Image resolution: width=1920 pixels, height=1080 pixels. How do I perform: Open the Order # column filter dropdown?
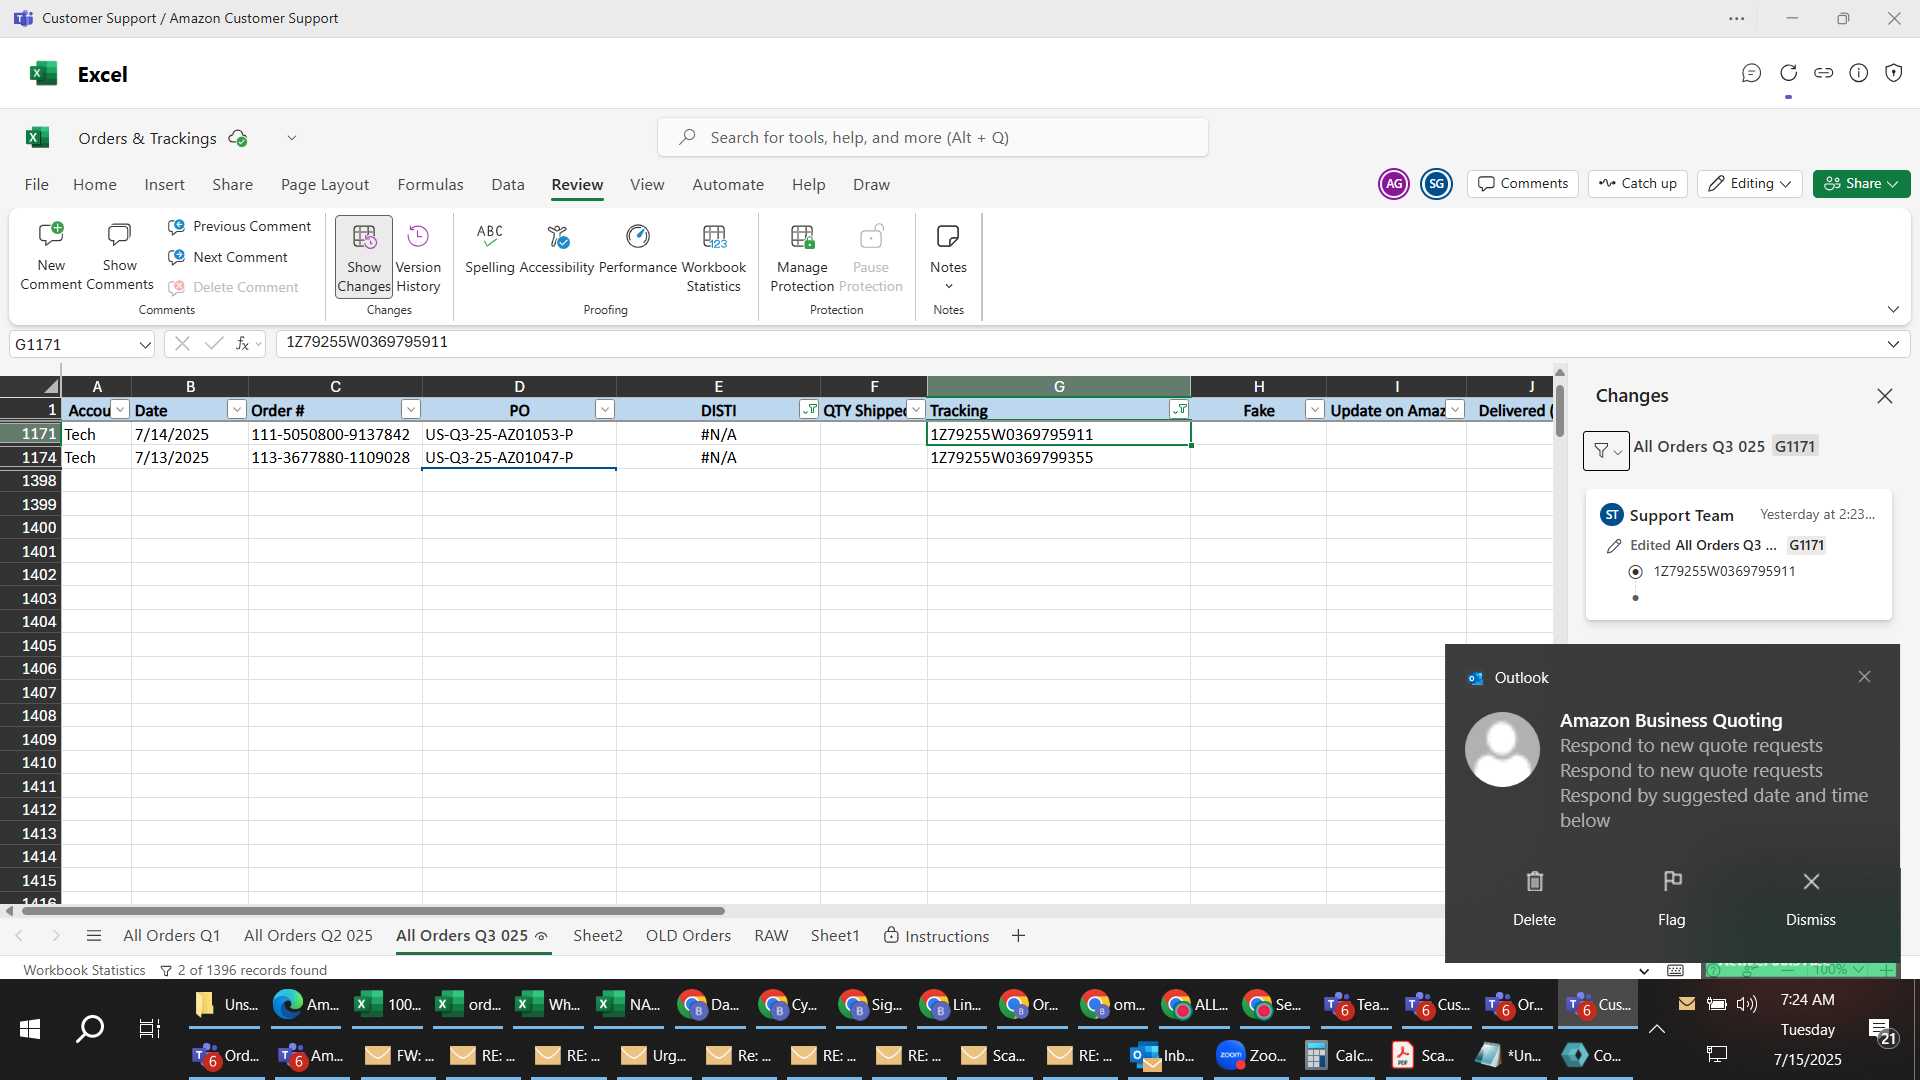[411, 410]
